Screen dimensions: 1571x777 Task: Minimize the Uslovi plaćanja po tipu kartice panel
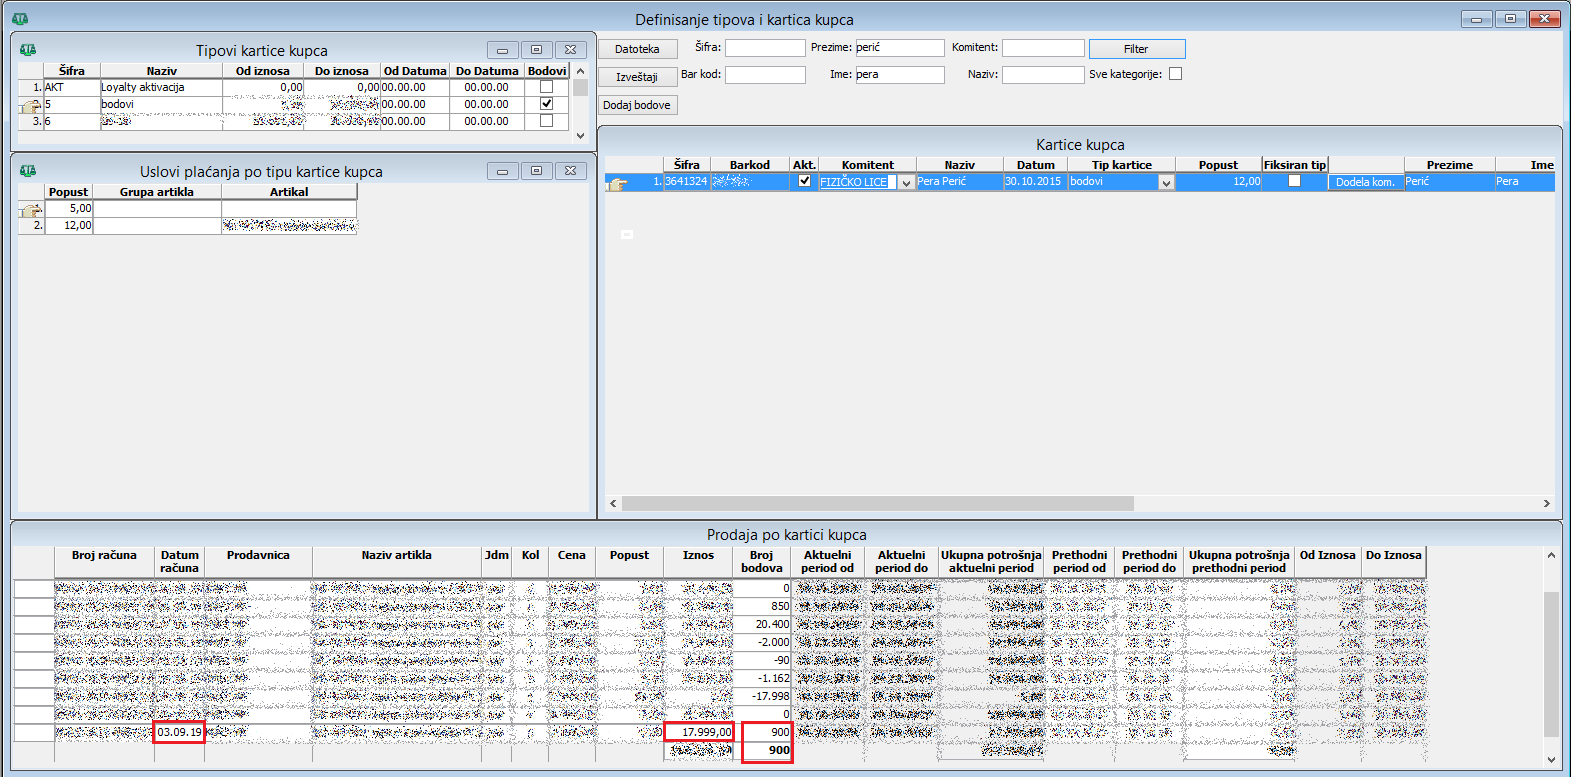(x=502, y=171)
